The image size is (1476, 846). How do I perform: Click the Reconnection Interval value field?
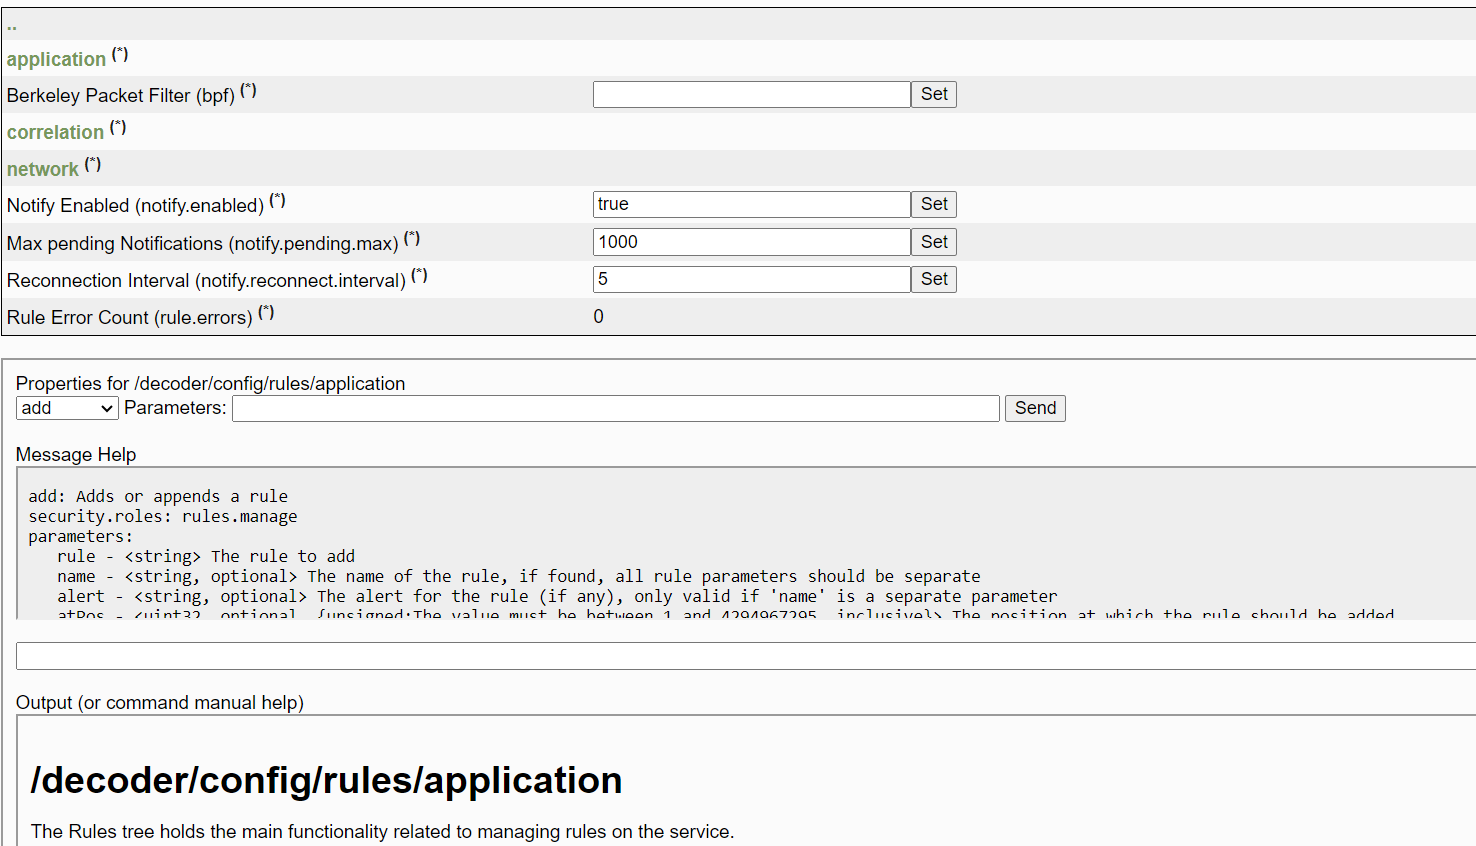[751, 279]
